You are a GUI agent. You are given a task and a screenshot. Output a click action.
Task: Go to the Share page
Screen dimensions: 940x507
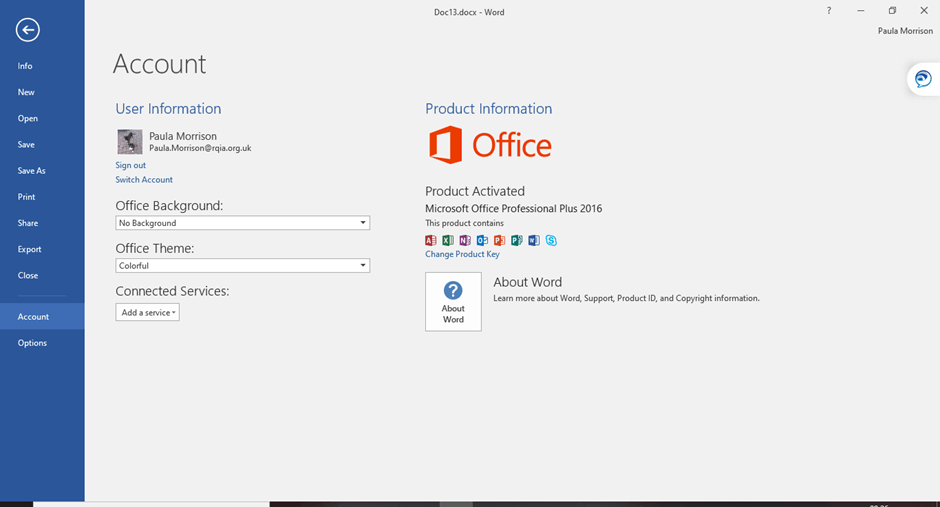coord(42,223)
